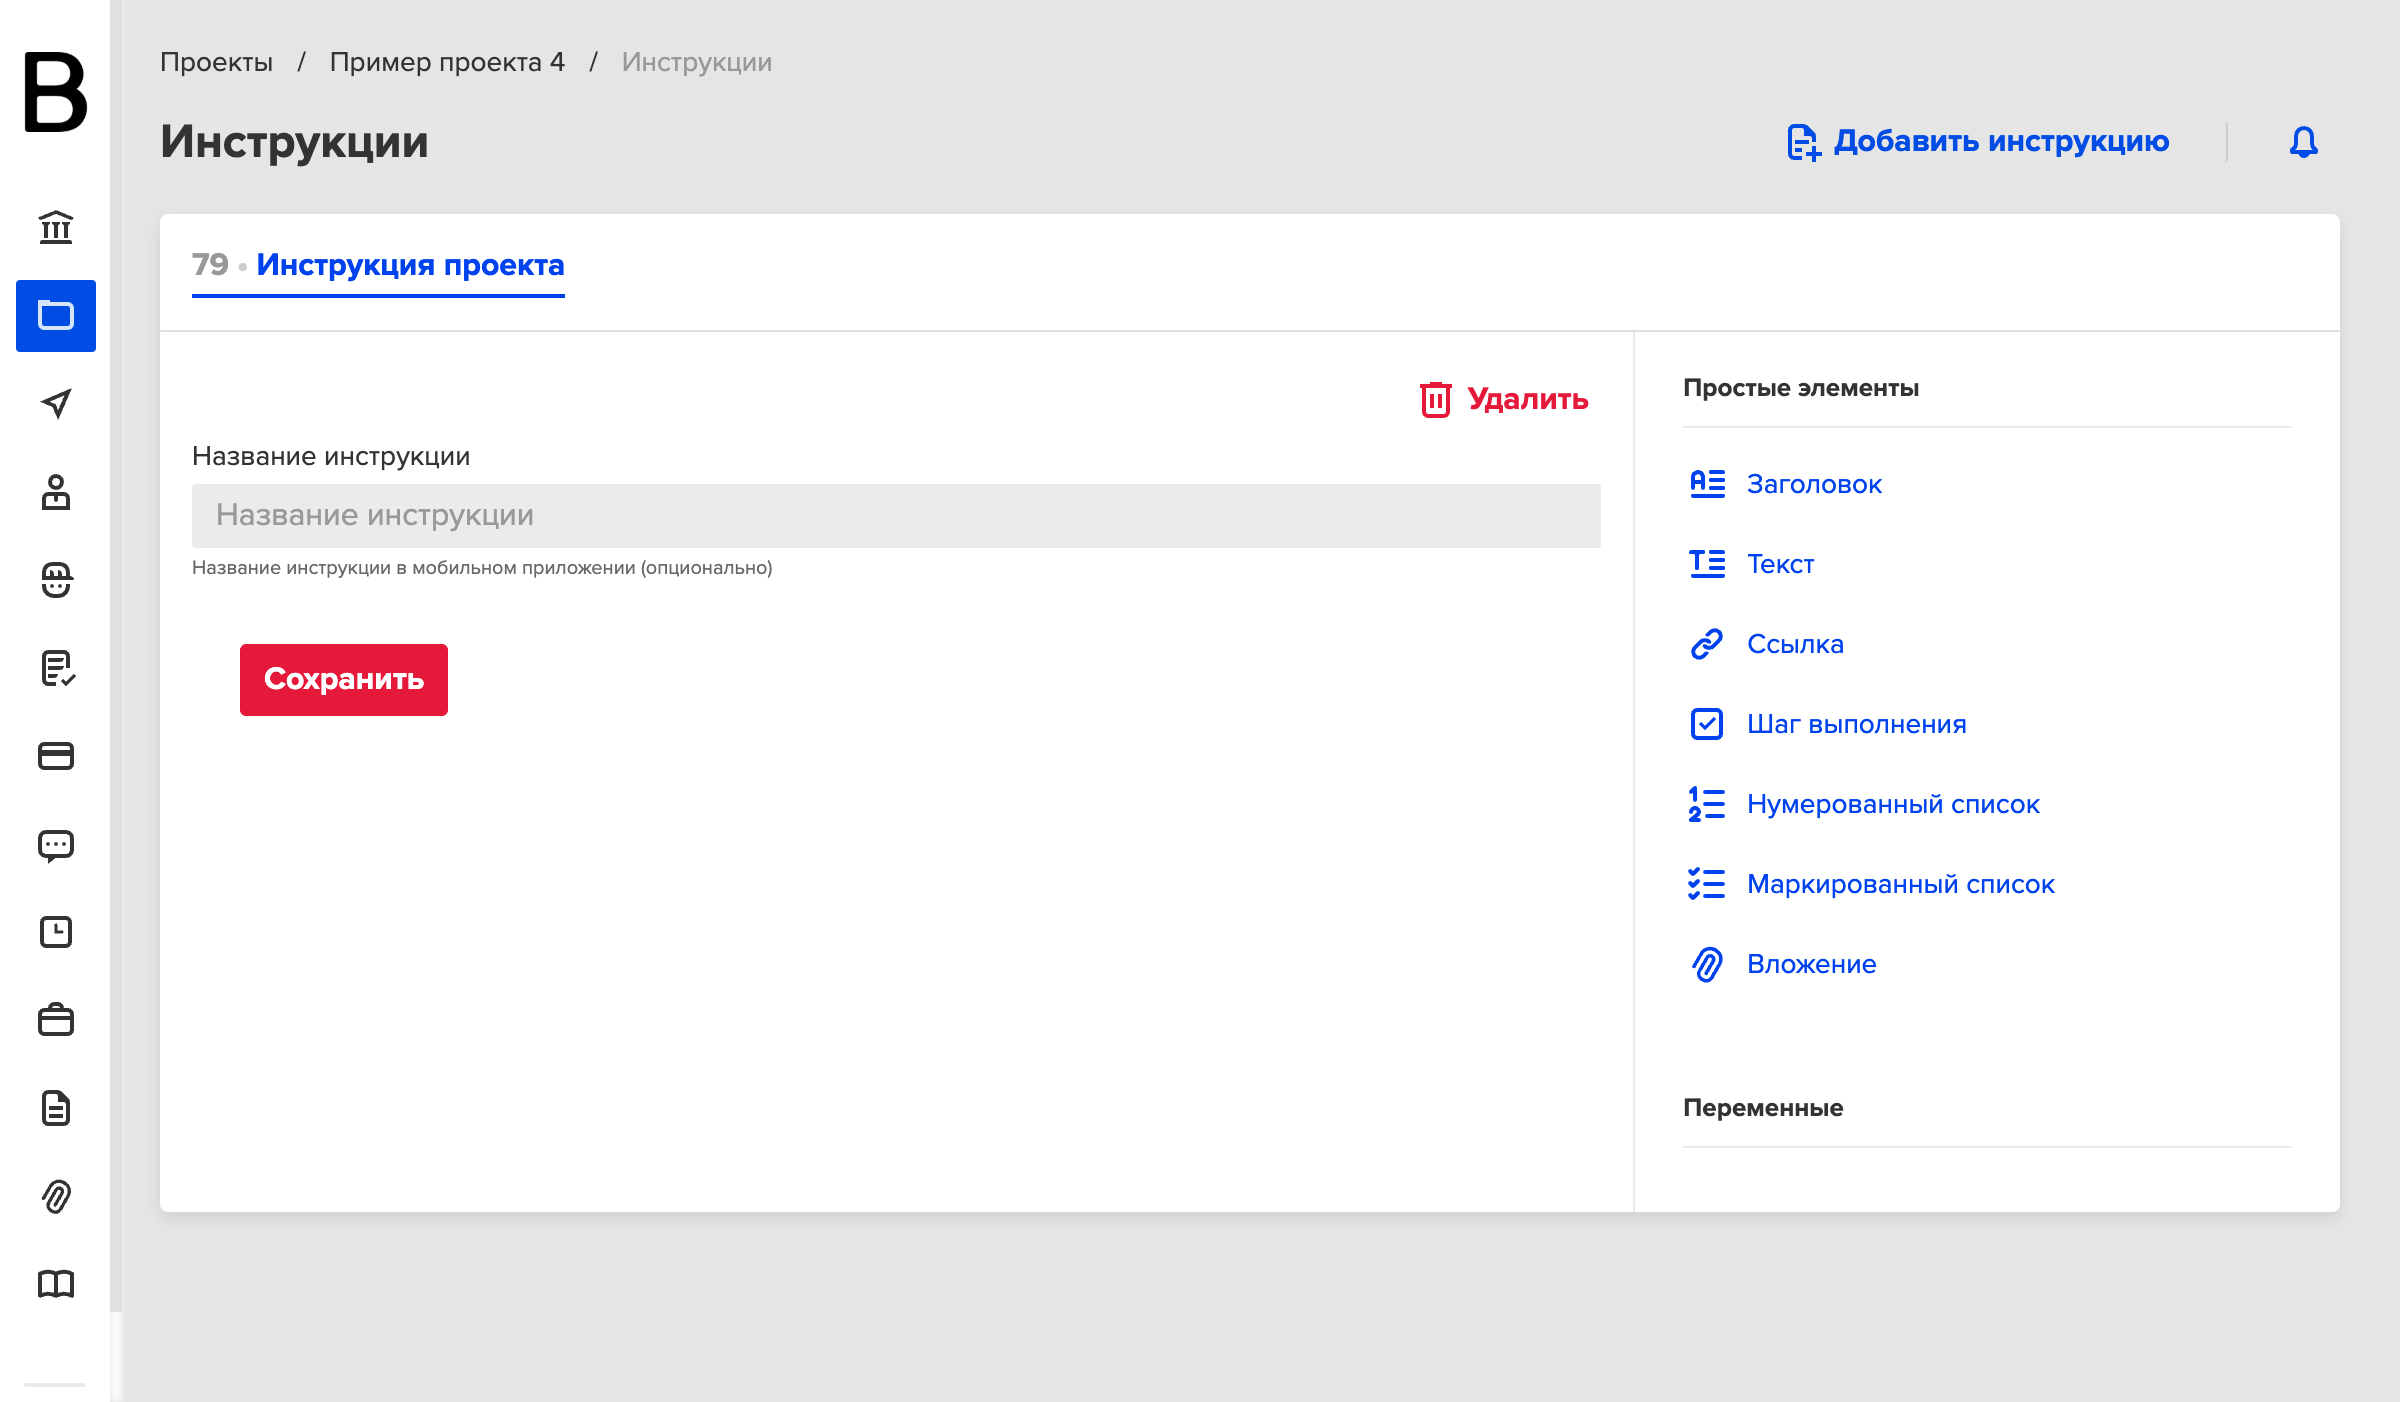This screenshot has width=2400, height=1402.
Task: Open the face mask sidebar icon
Action: 56,580
